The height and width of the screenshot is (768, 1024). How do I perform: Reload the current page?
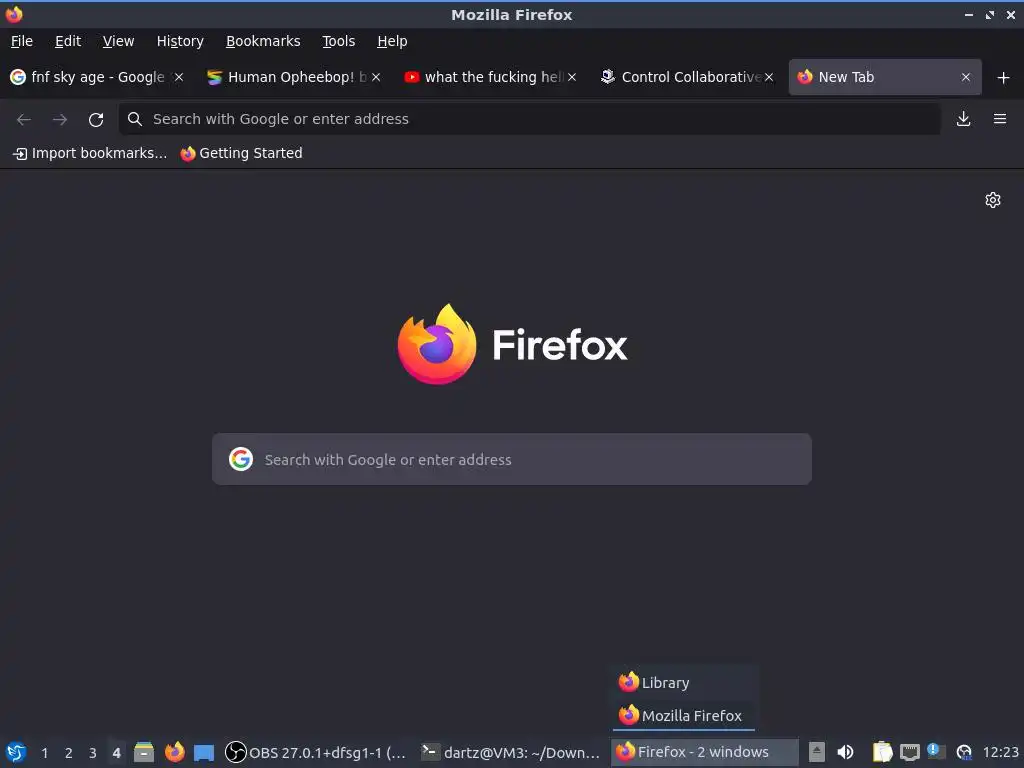(96, 120)
